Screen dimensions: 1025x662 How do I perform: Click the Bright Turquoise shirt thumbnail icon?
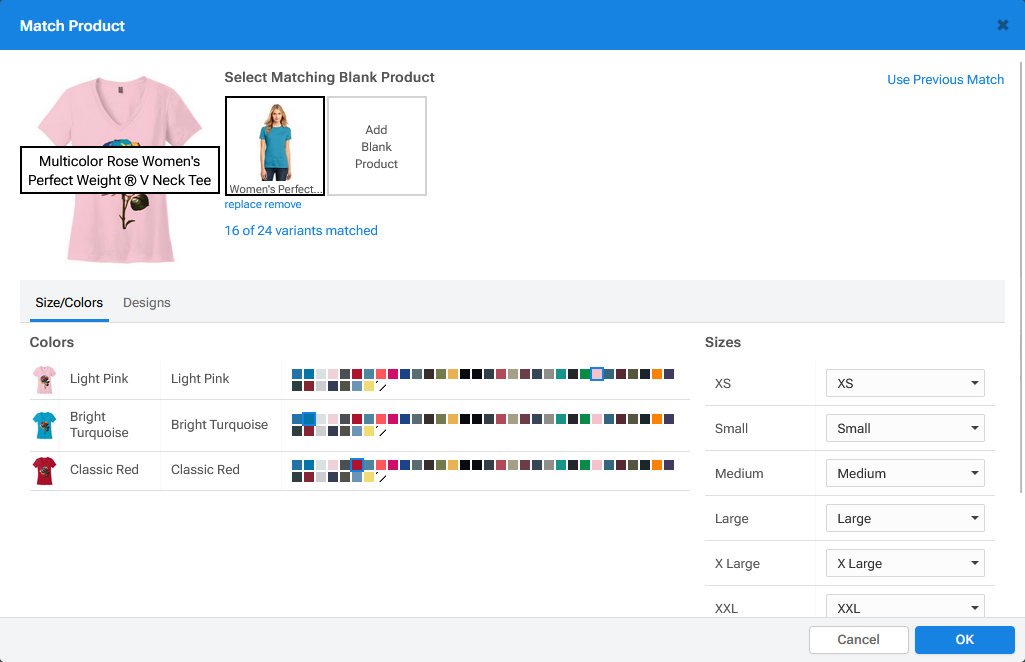pos(44,425)
